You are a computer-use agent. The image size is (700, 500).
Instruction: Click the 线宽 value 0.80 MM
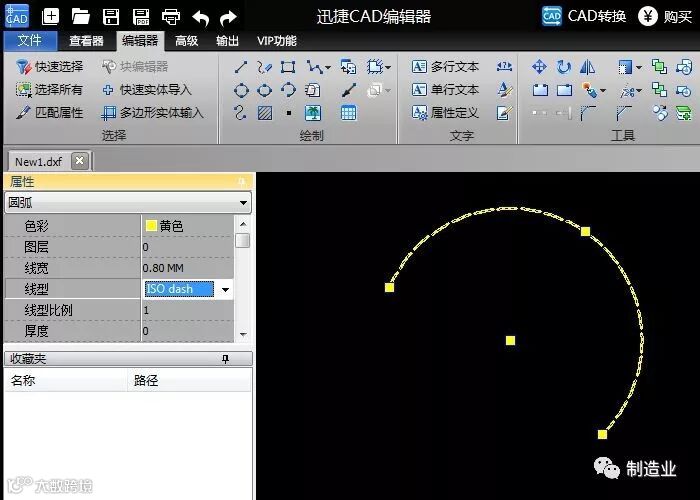click(188, 268)
